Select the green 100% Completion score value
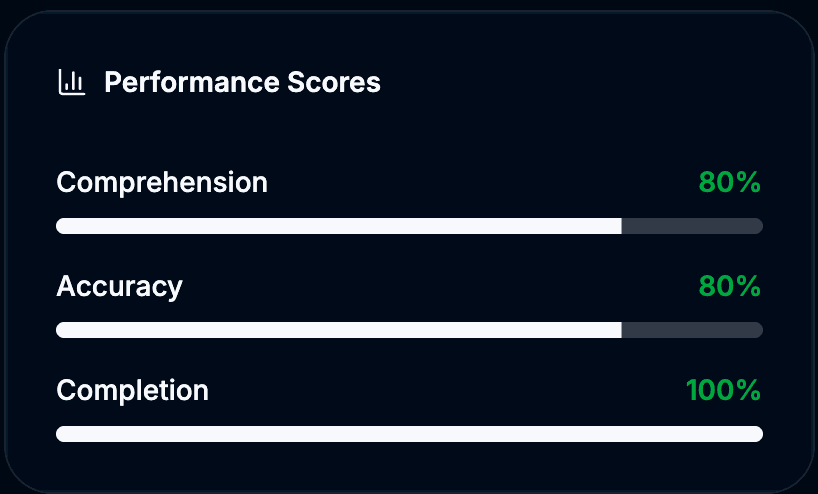Image resolution: width=818 pixels, height=494 pixels. tap(724, 390)
